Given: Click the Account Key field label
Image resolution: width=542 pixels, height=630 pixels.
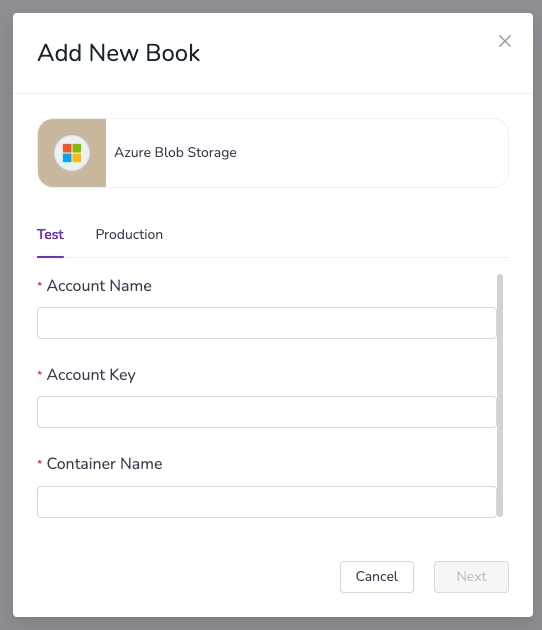Looking at the screenshot, I should pos(91,375).
